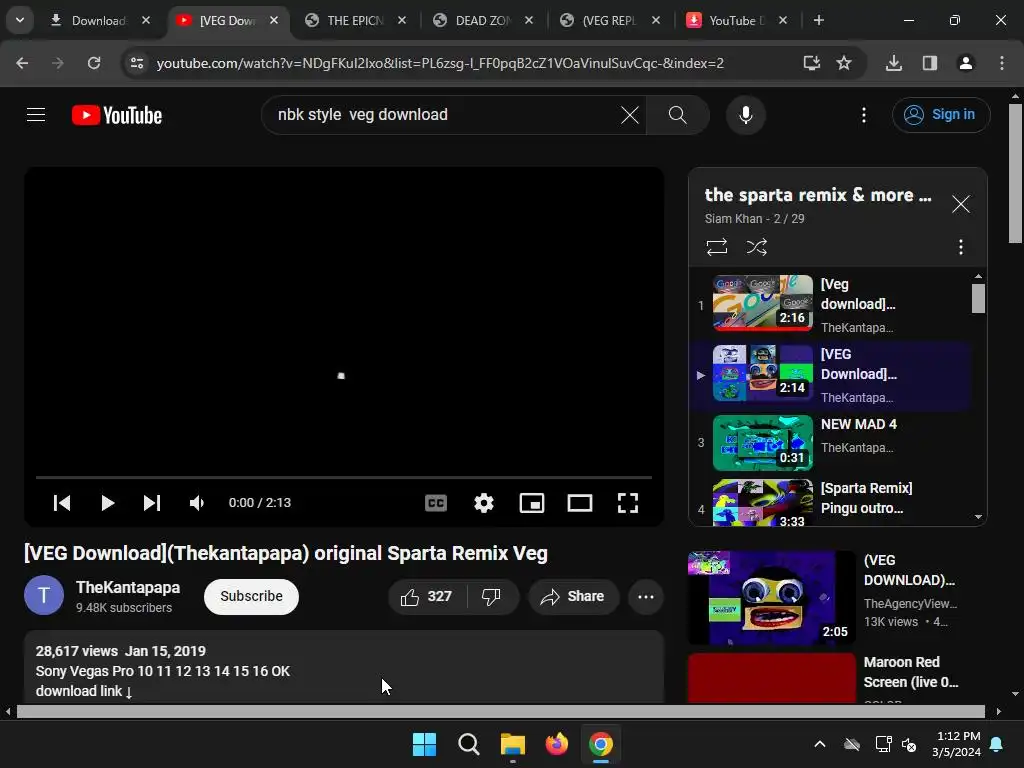Share this video
The width and height of the screenshot is (1024, 768).
[573, 596]
